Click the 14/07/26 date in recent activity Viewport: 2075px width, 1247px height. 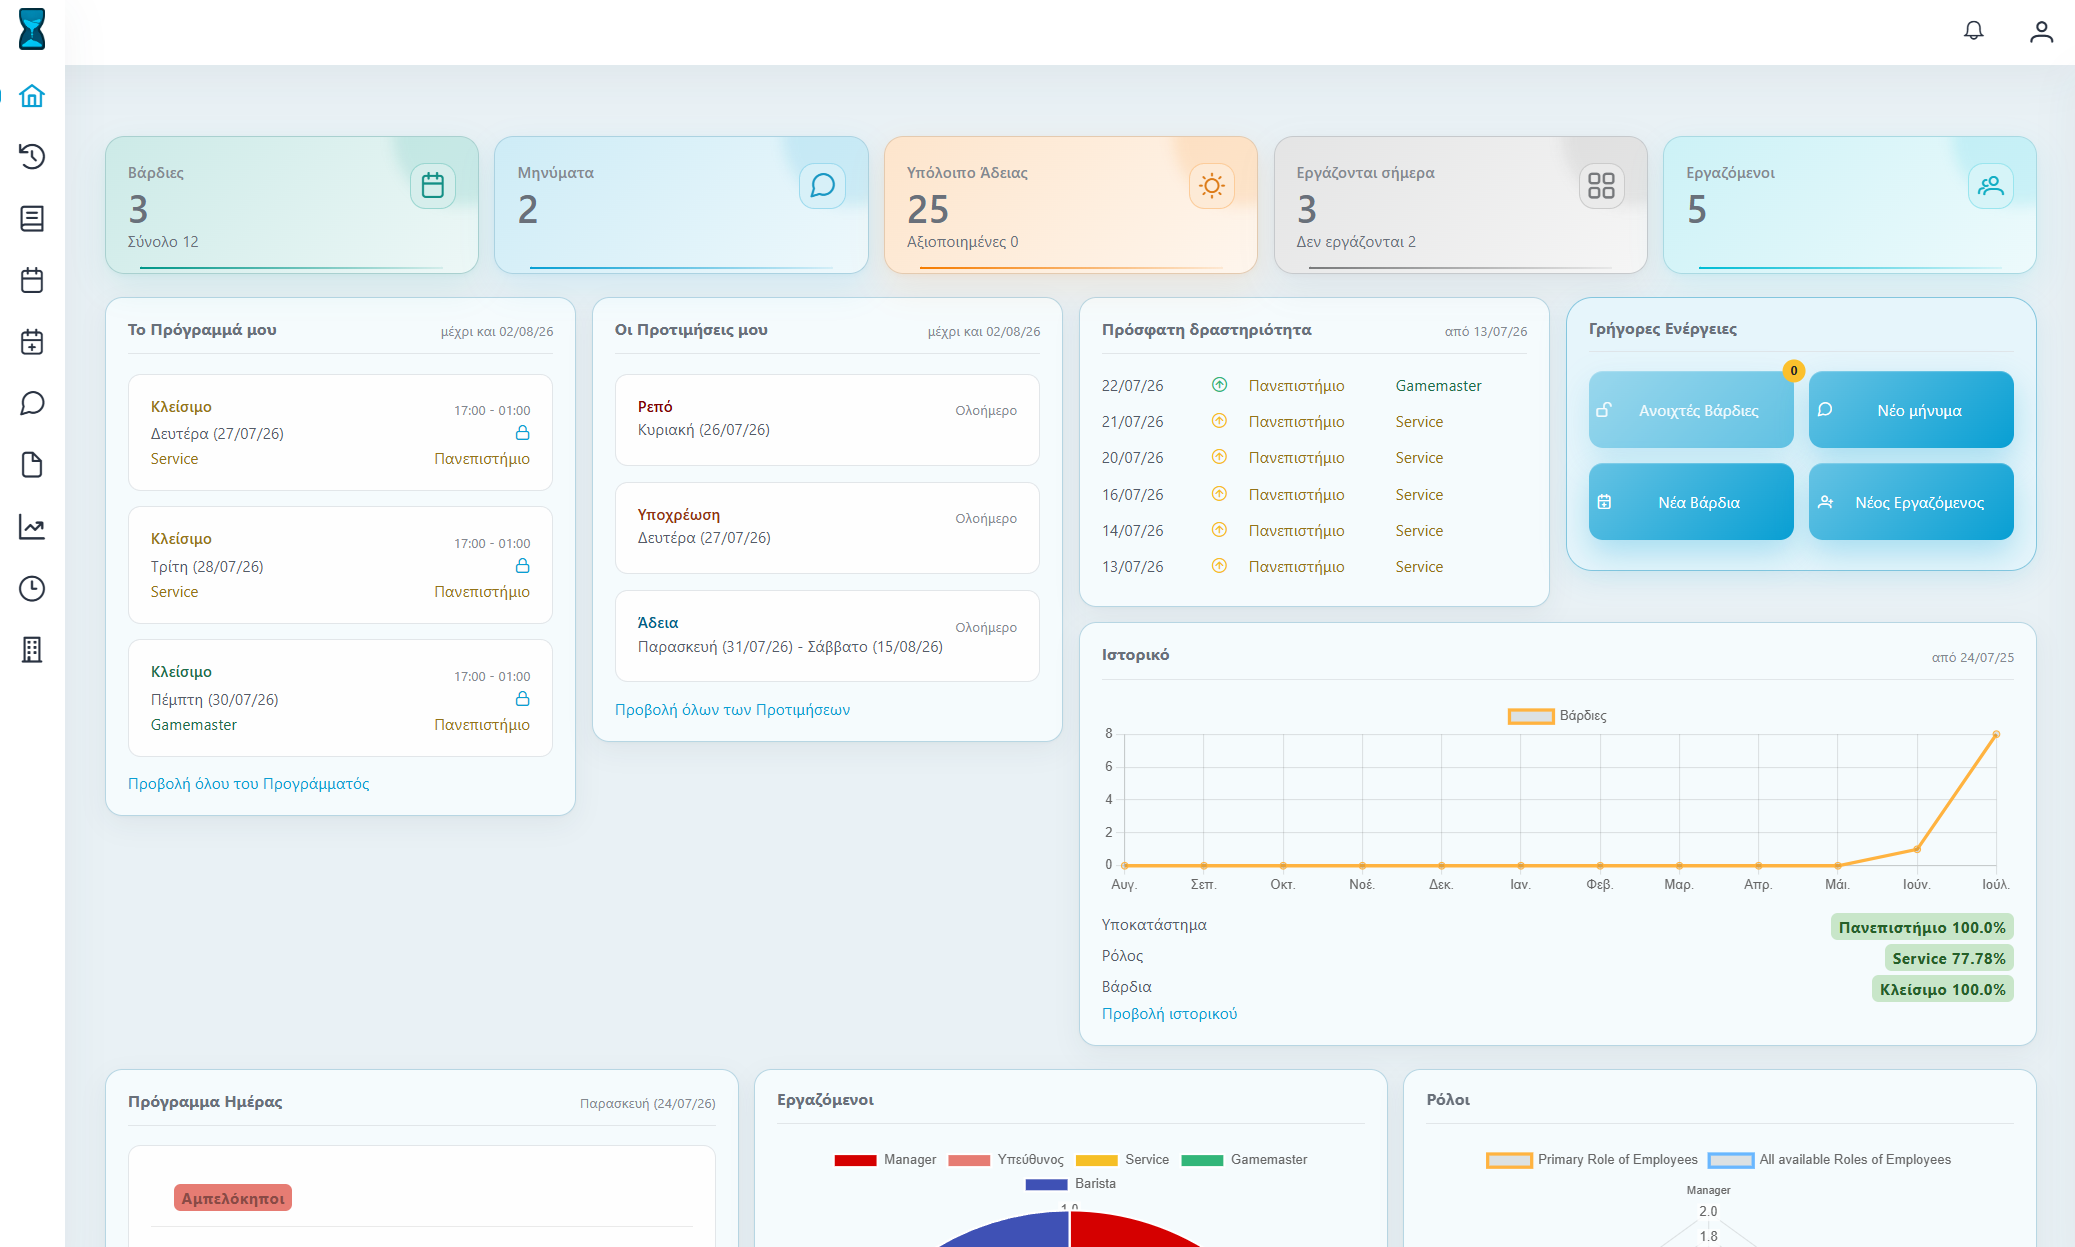(x=1132, y=531)
